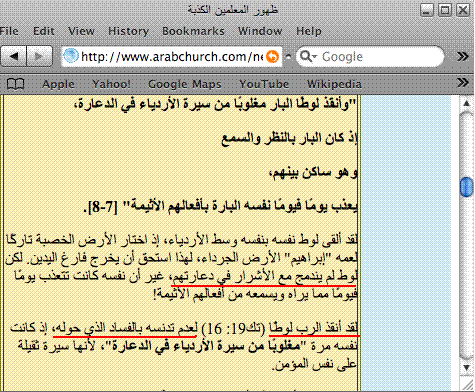The width and height of the screenshot is (475, 392).
Task: Open the YouTube bookmark
Action: coord(264,84)
